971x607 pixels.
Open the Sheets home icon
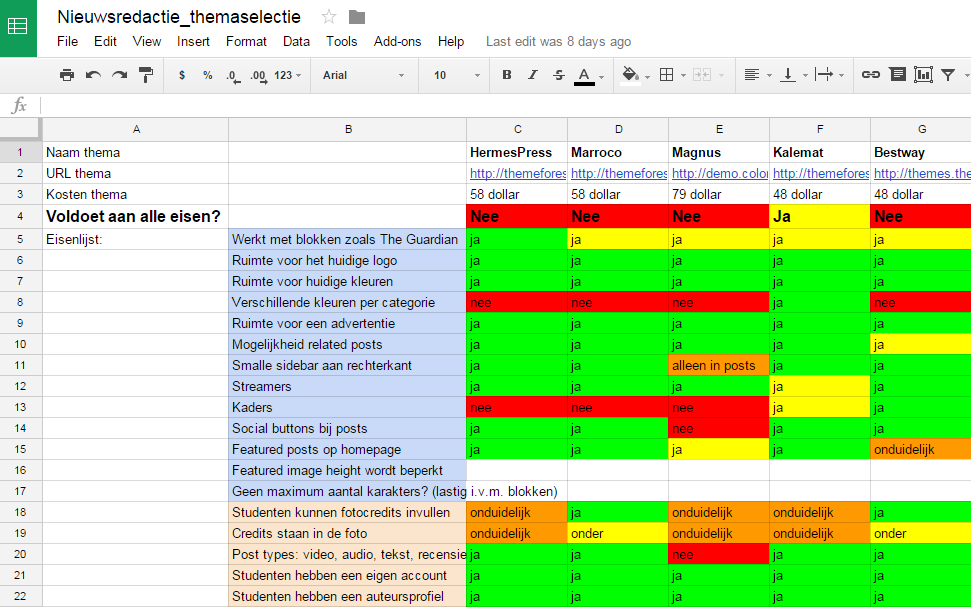(18, 27)
